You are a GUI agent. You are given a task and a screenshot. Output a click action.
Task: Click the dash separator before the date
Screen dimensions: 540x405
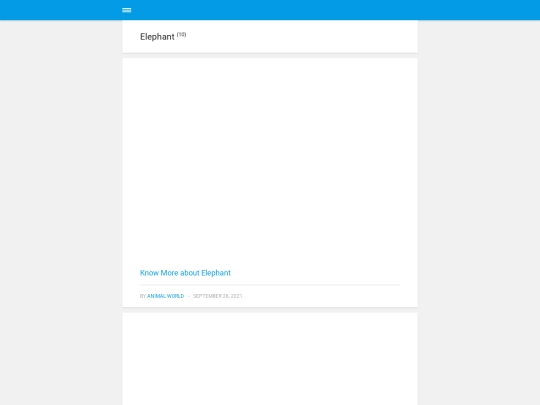(189, 296)
